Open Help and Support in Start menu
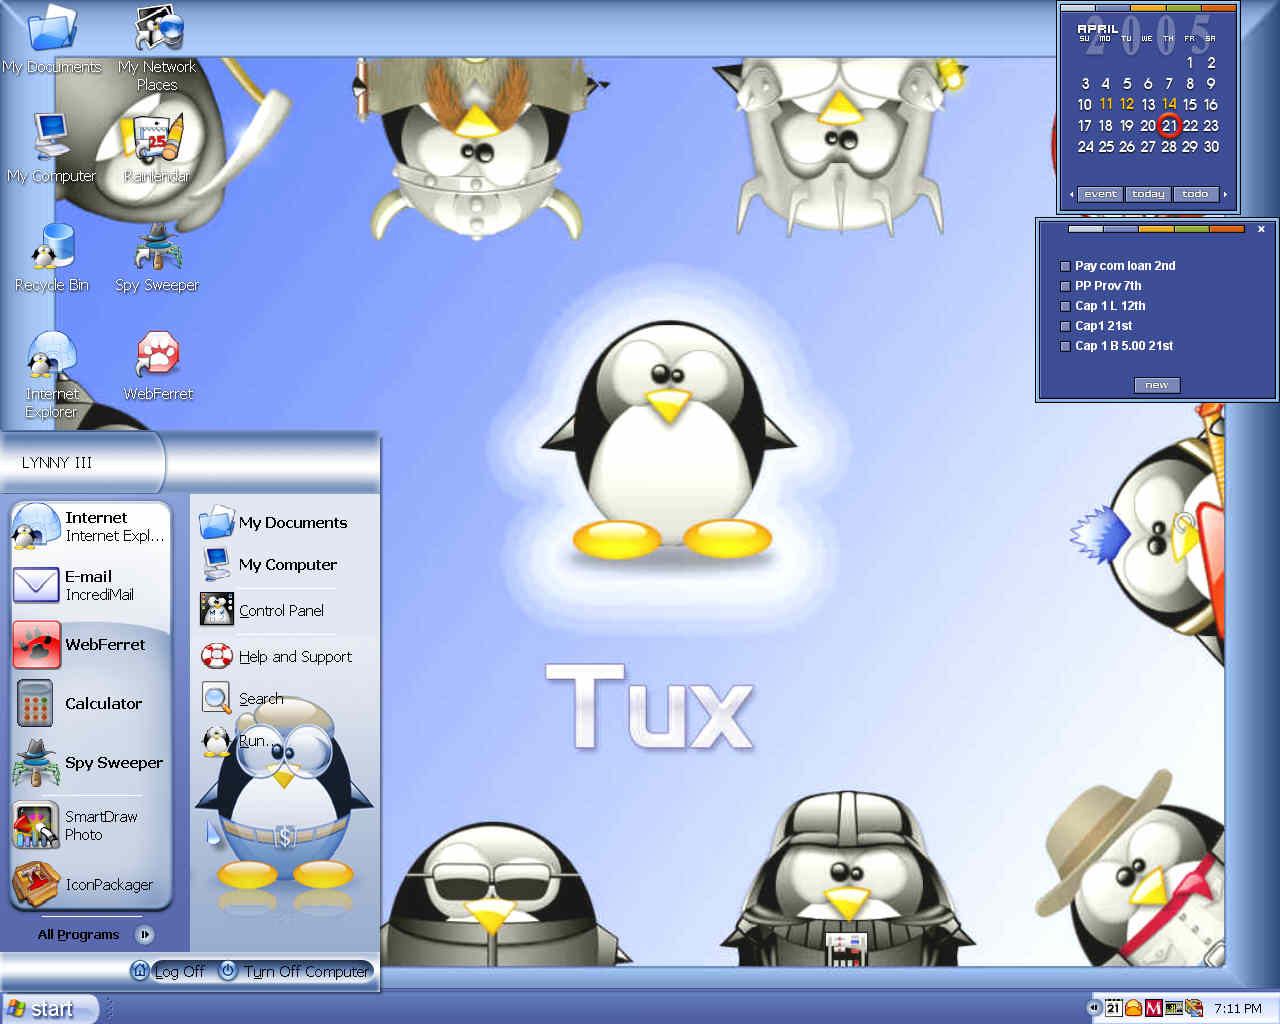The width and height of the screenshot is (1280, 1024). tap(276, 656)
